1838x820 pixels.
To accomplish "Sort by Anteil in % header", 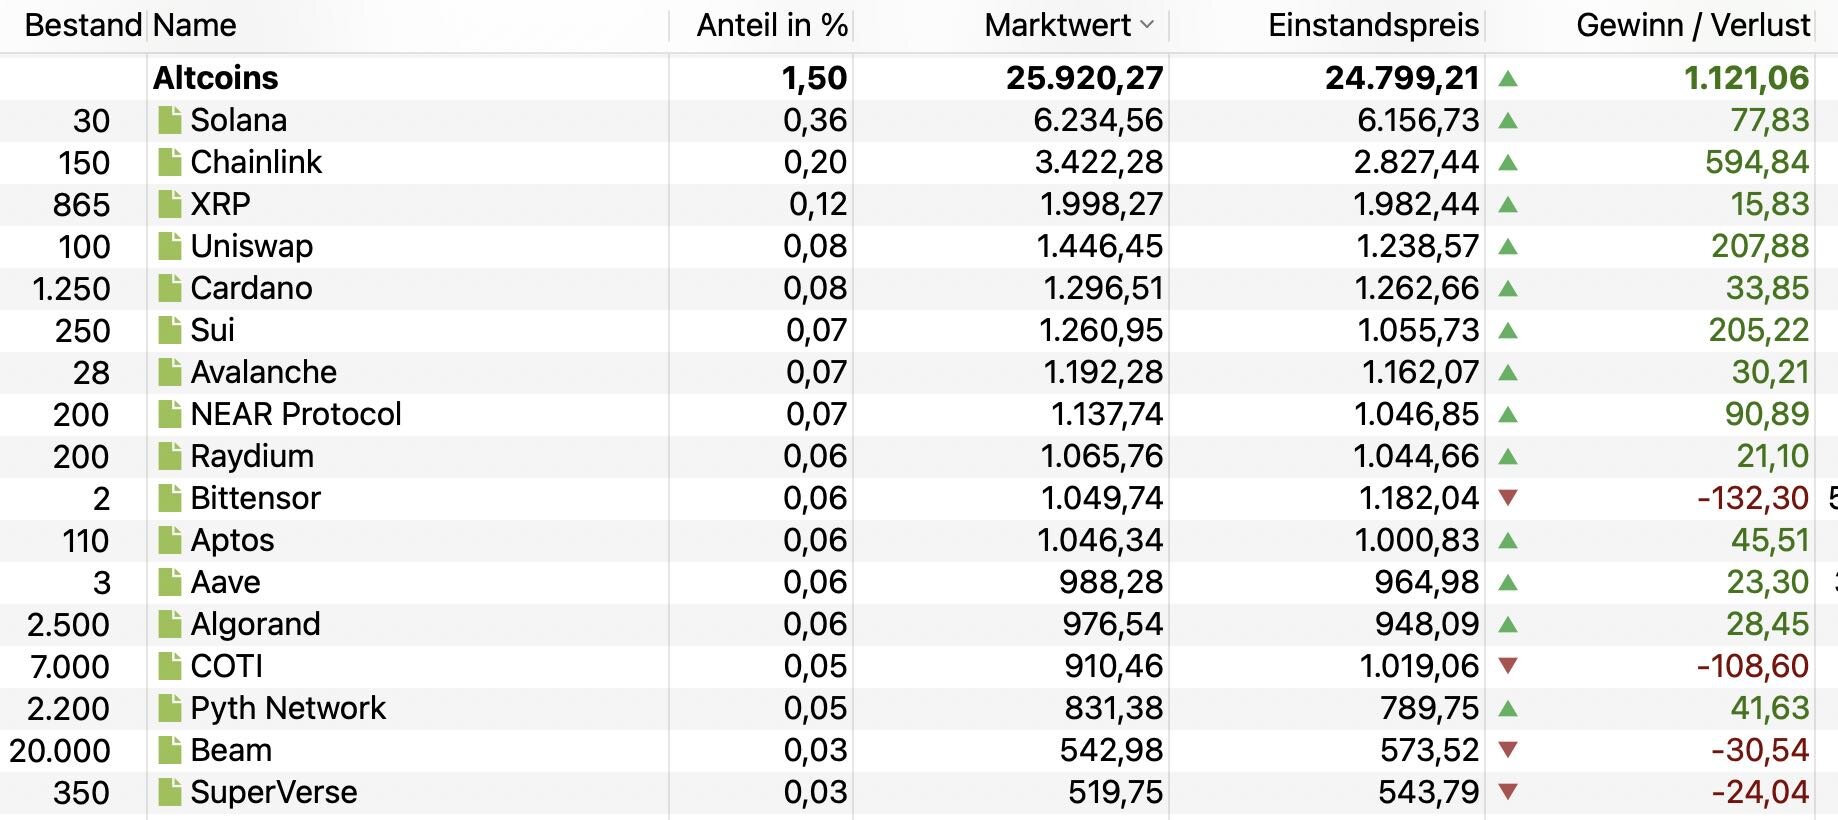I will click(x=771, y=25).
